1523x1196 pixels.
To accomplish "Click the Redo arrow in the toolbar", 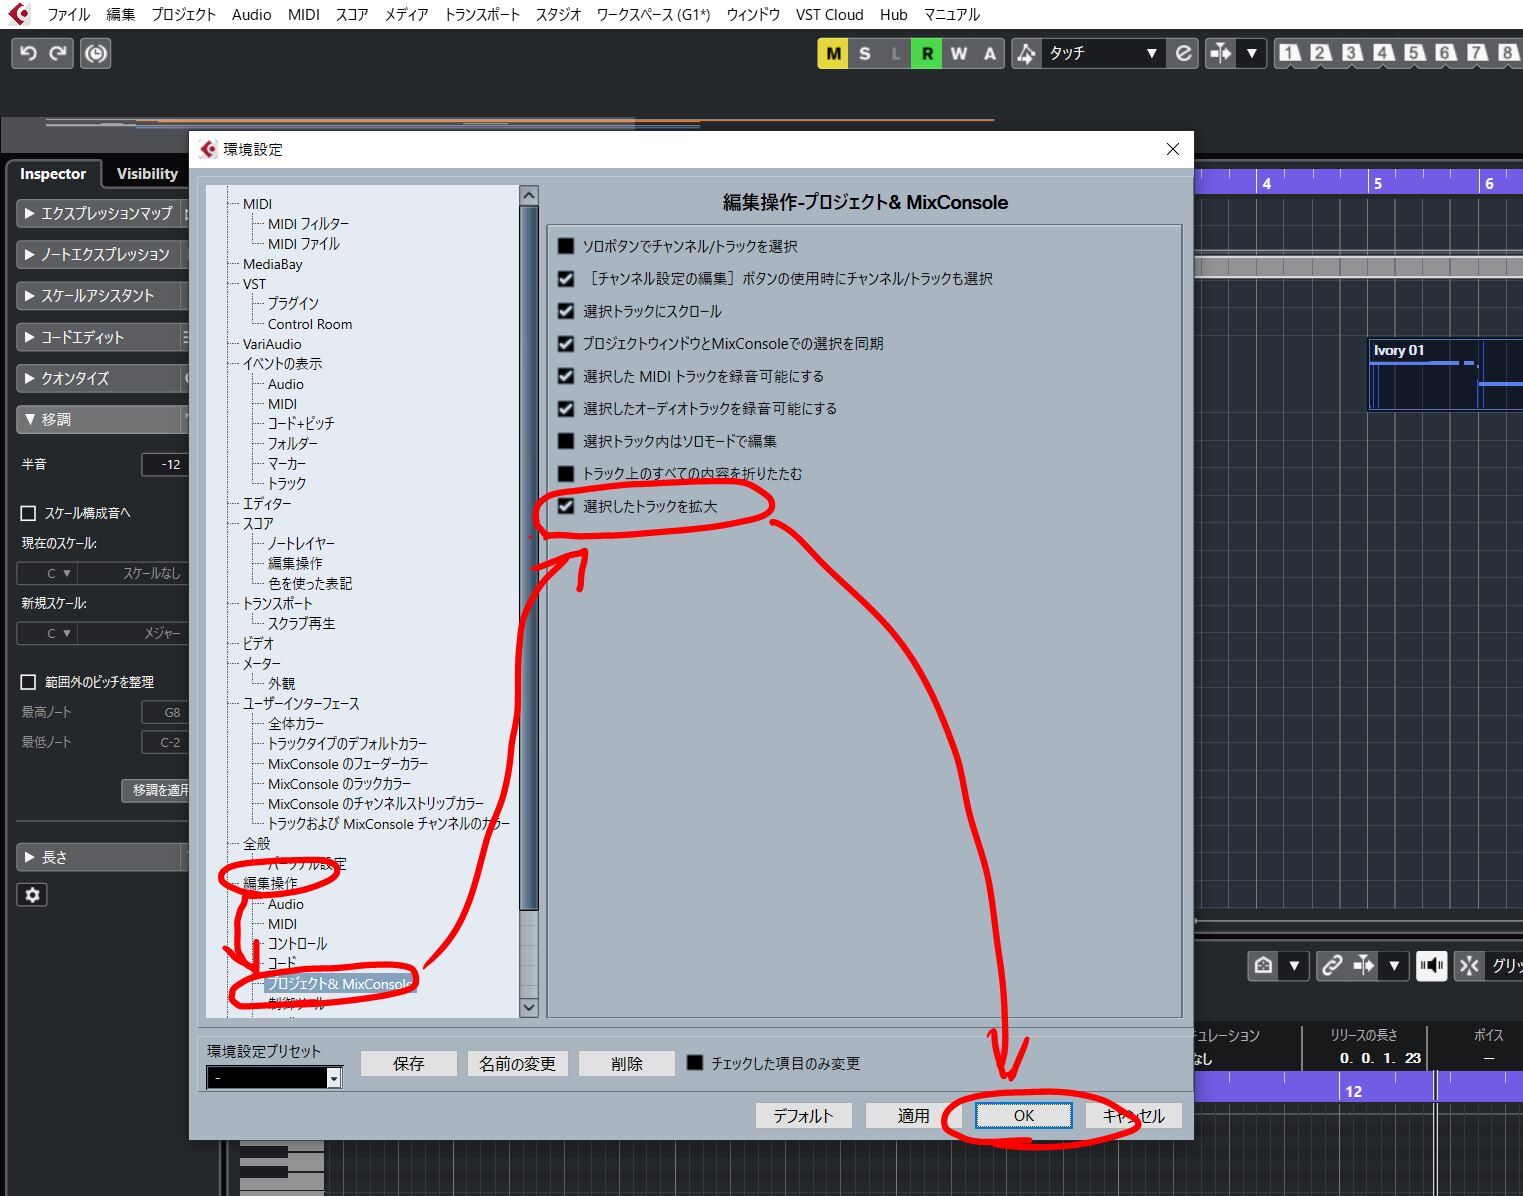I will pos(59,53).
